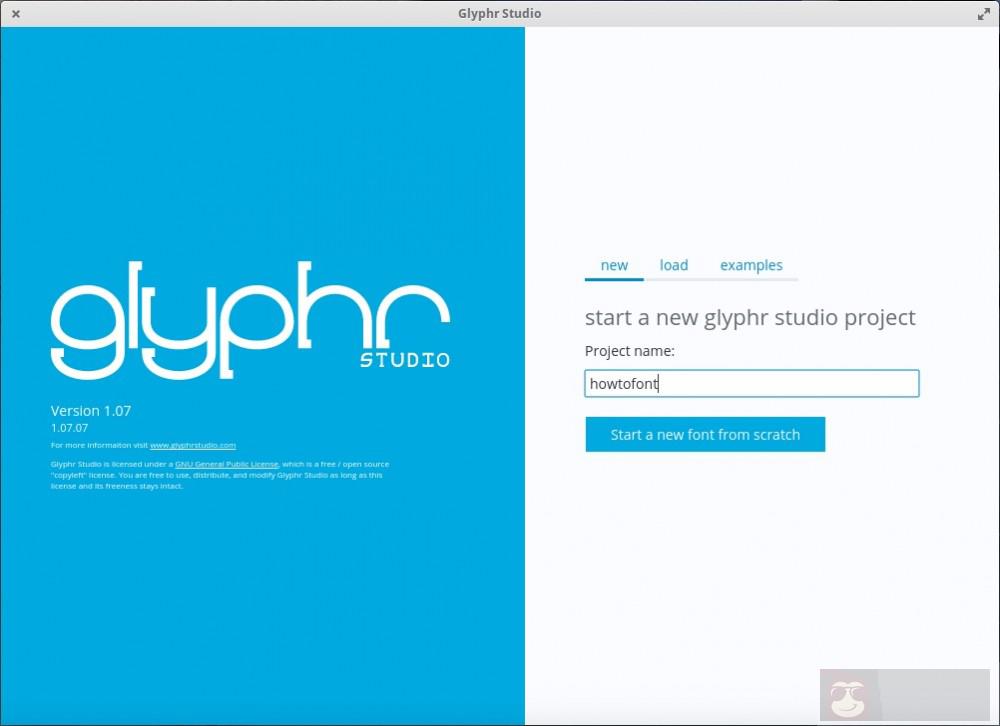Click inside the Project name field
Viewport: 1000px width, 726px height.
click(751, 383)
